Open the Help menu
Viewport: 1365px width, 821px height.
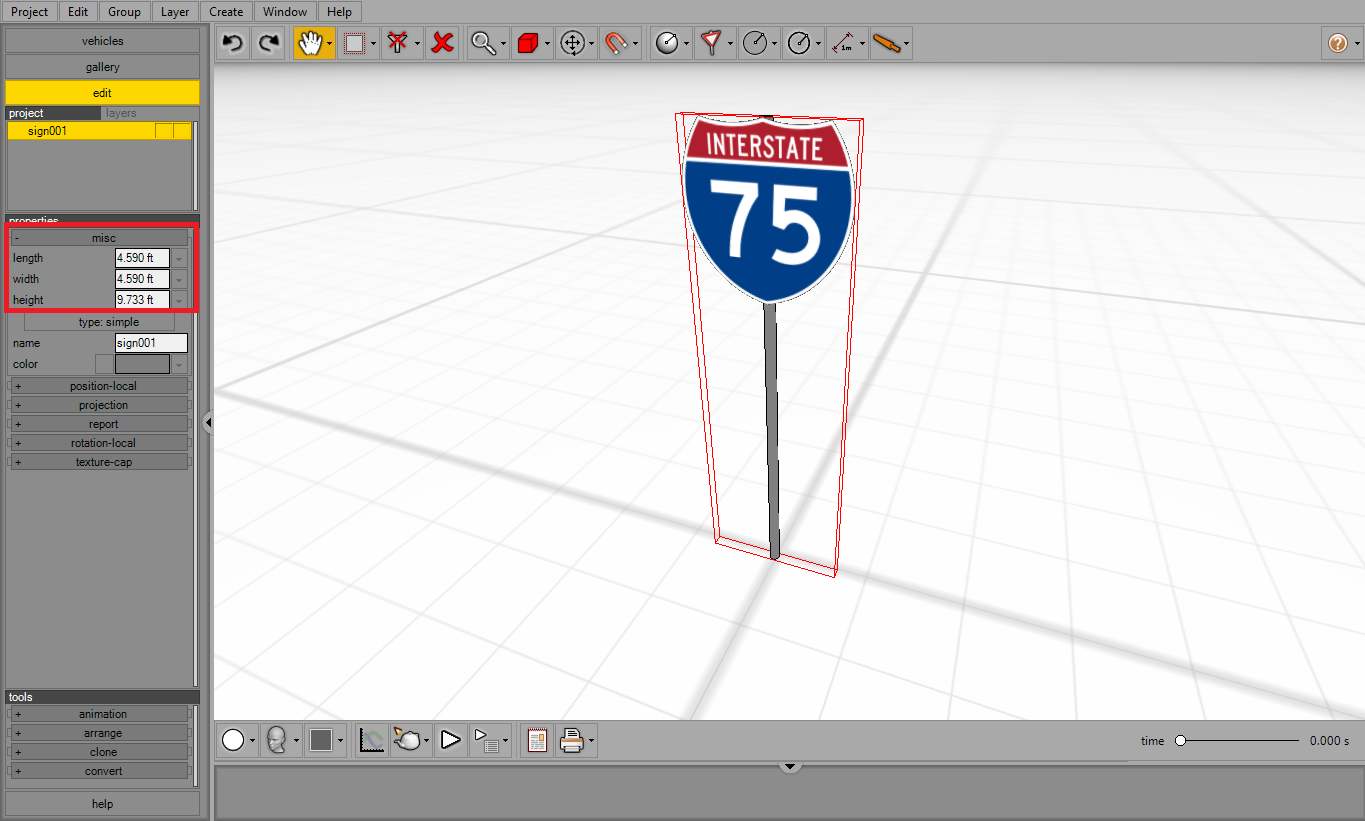[x=339, y=12]
